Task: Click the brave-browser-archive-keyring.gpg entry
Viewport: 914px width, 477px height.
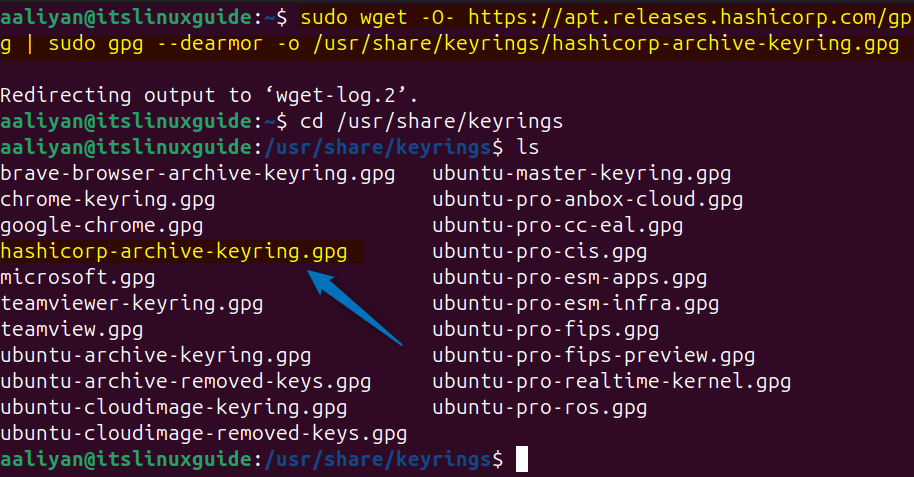Action: coord(198,174)
